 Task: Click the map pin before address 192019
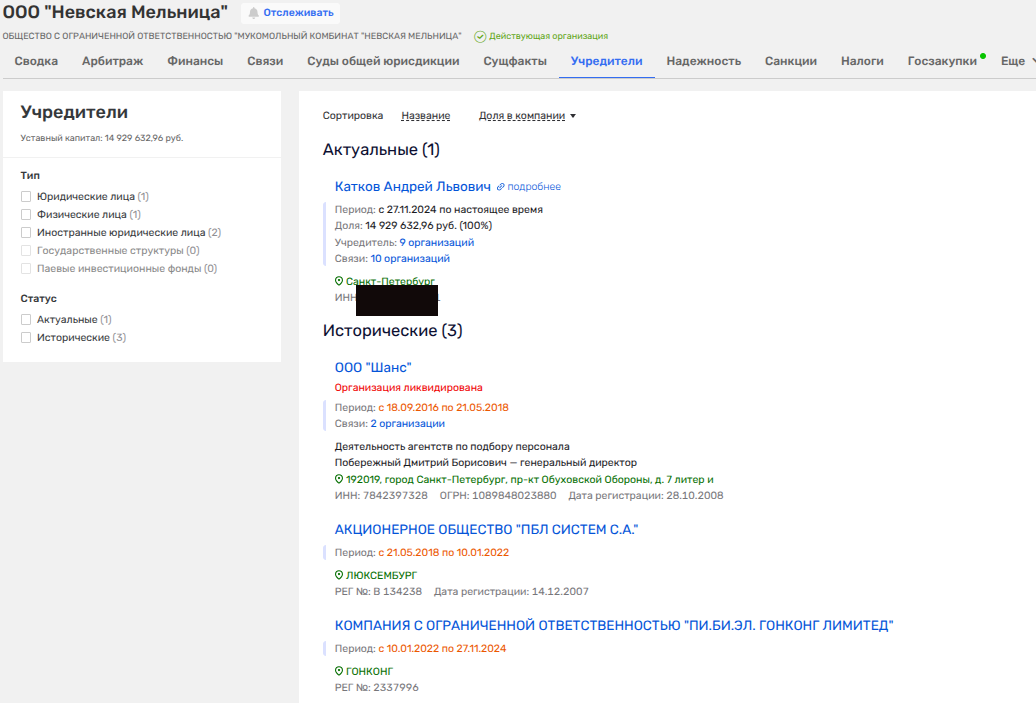[x=339, y=479]
